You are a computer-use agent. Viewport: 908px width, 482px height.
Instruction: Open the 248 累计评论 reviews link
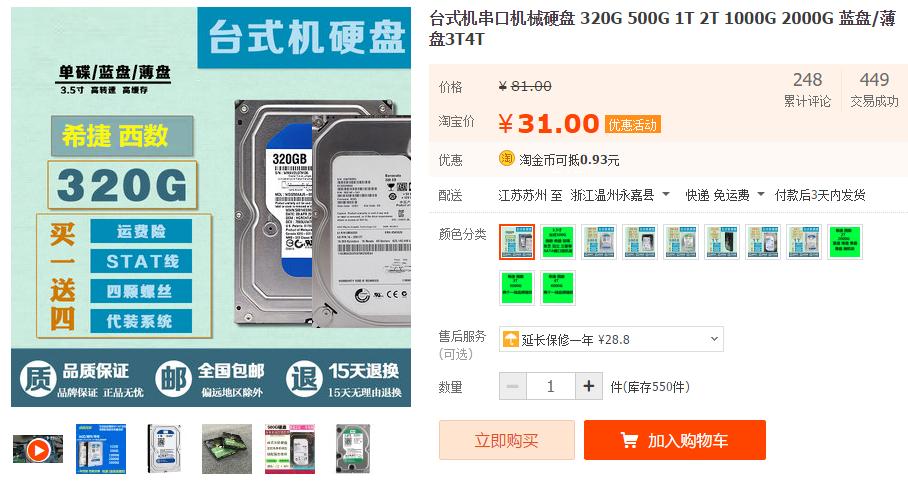807,89
